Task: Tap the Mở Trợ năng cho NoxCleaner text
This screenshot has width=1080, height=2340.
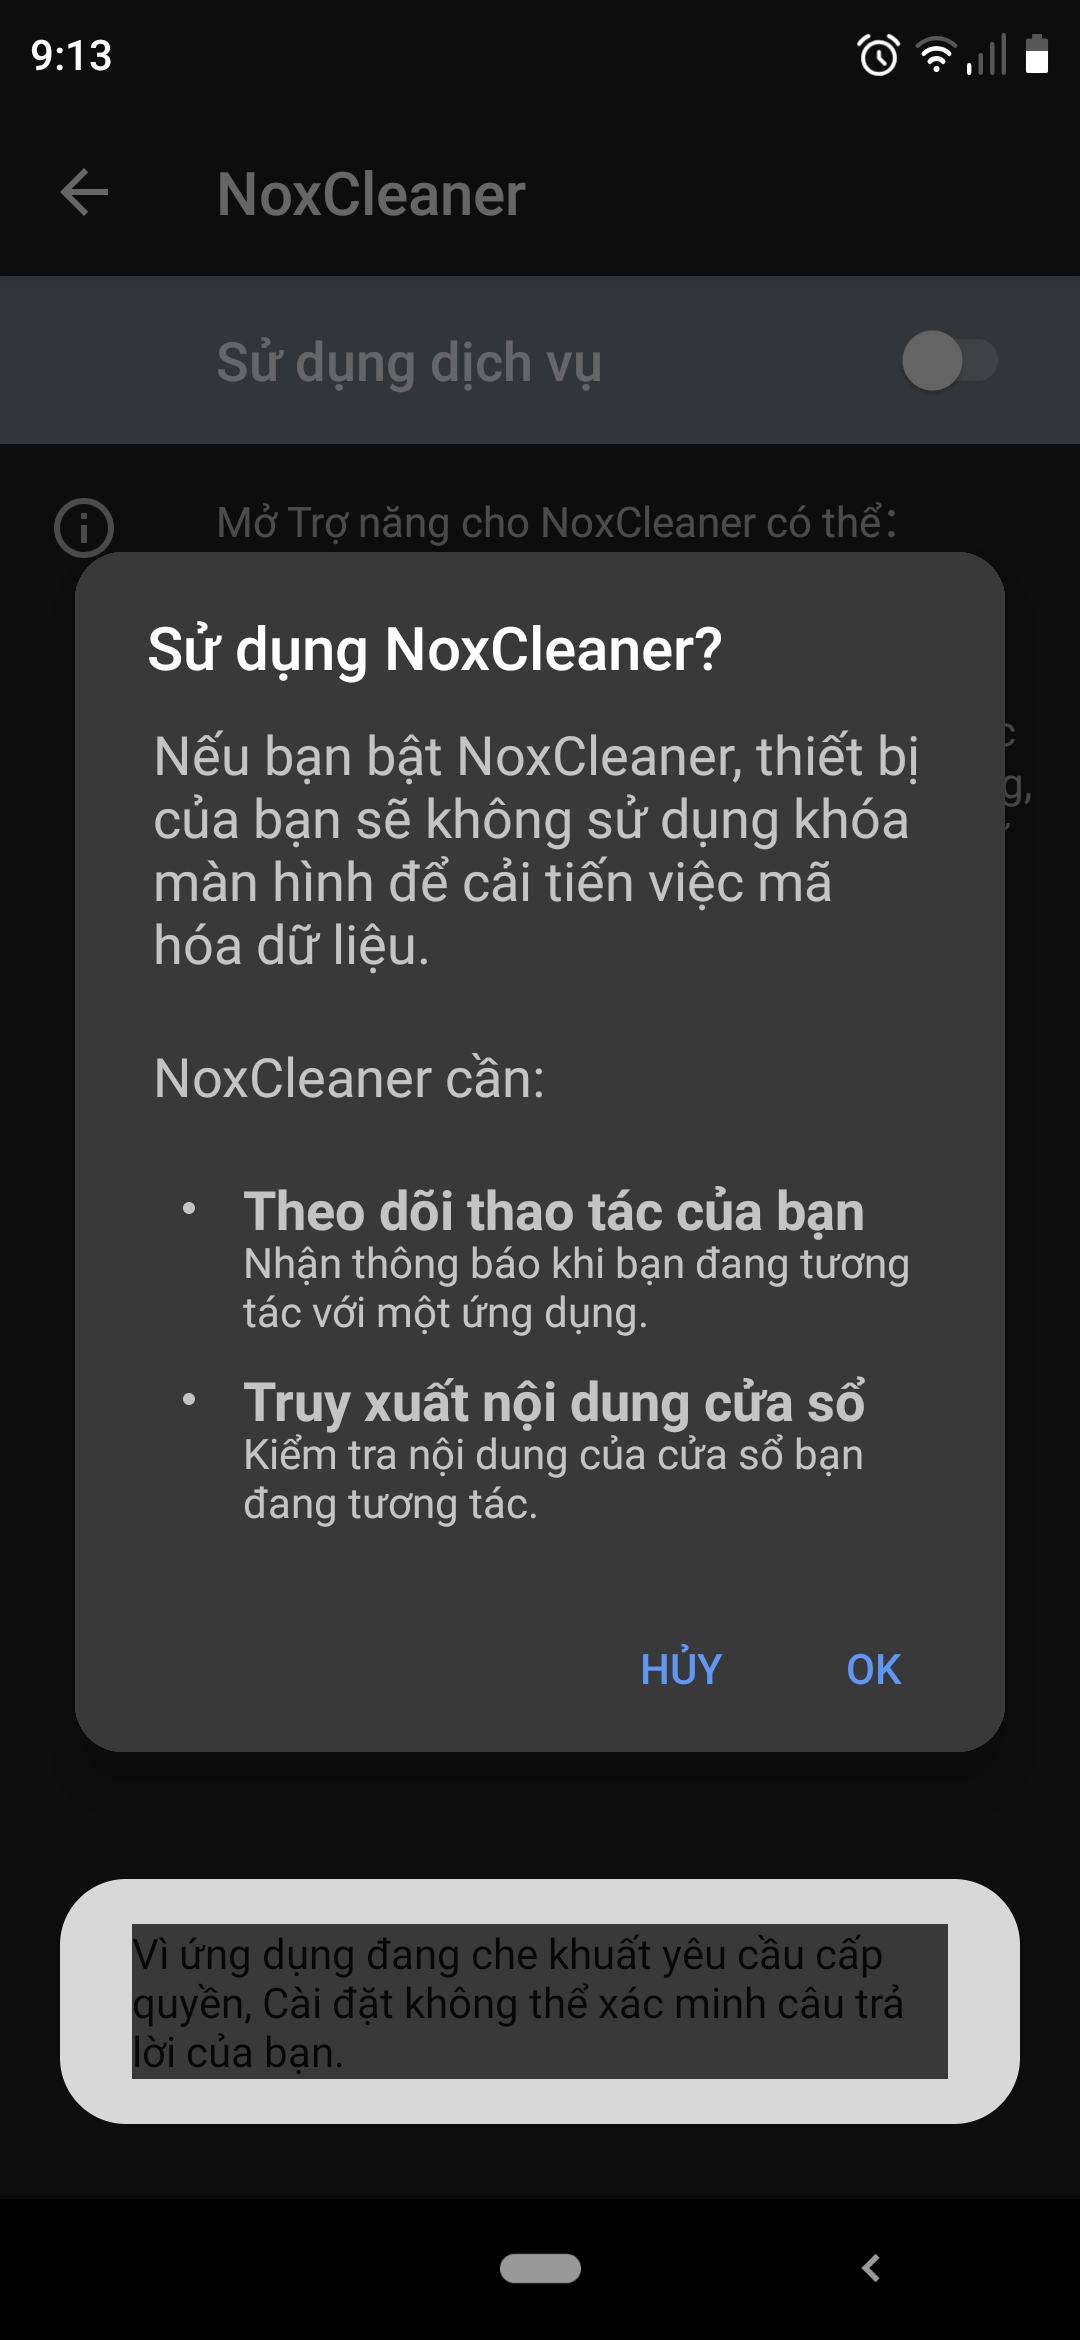Action: pos(557,522)
